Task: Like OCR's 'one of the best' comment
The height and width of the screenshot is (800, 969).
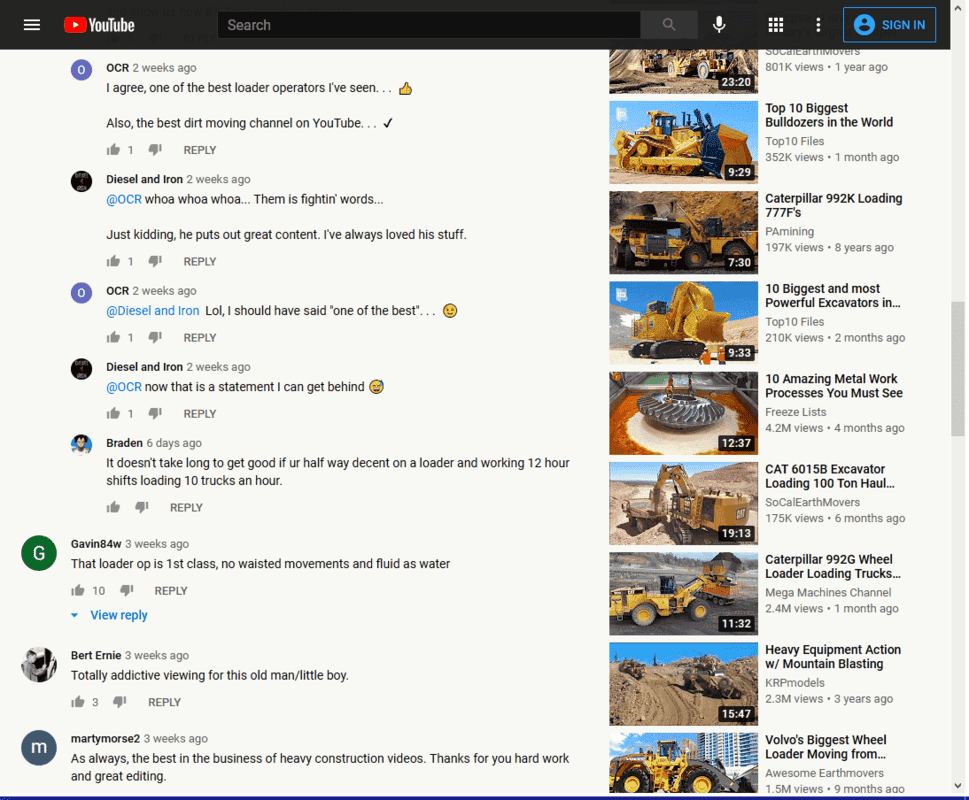Action: click(113, 337)
